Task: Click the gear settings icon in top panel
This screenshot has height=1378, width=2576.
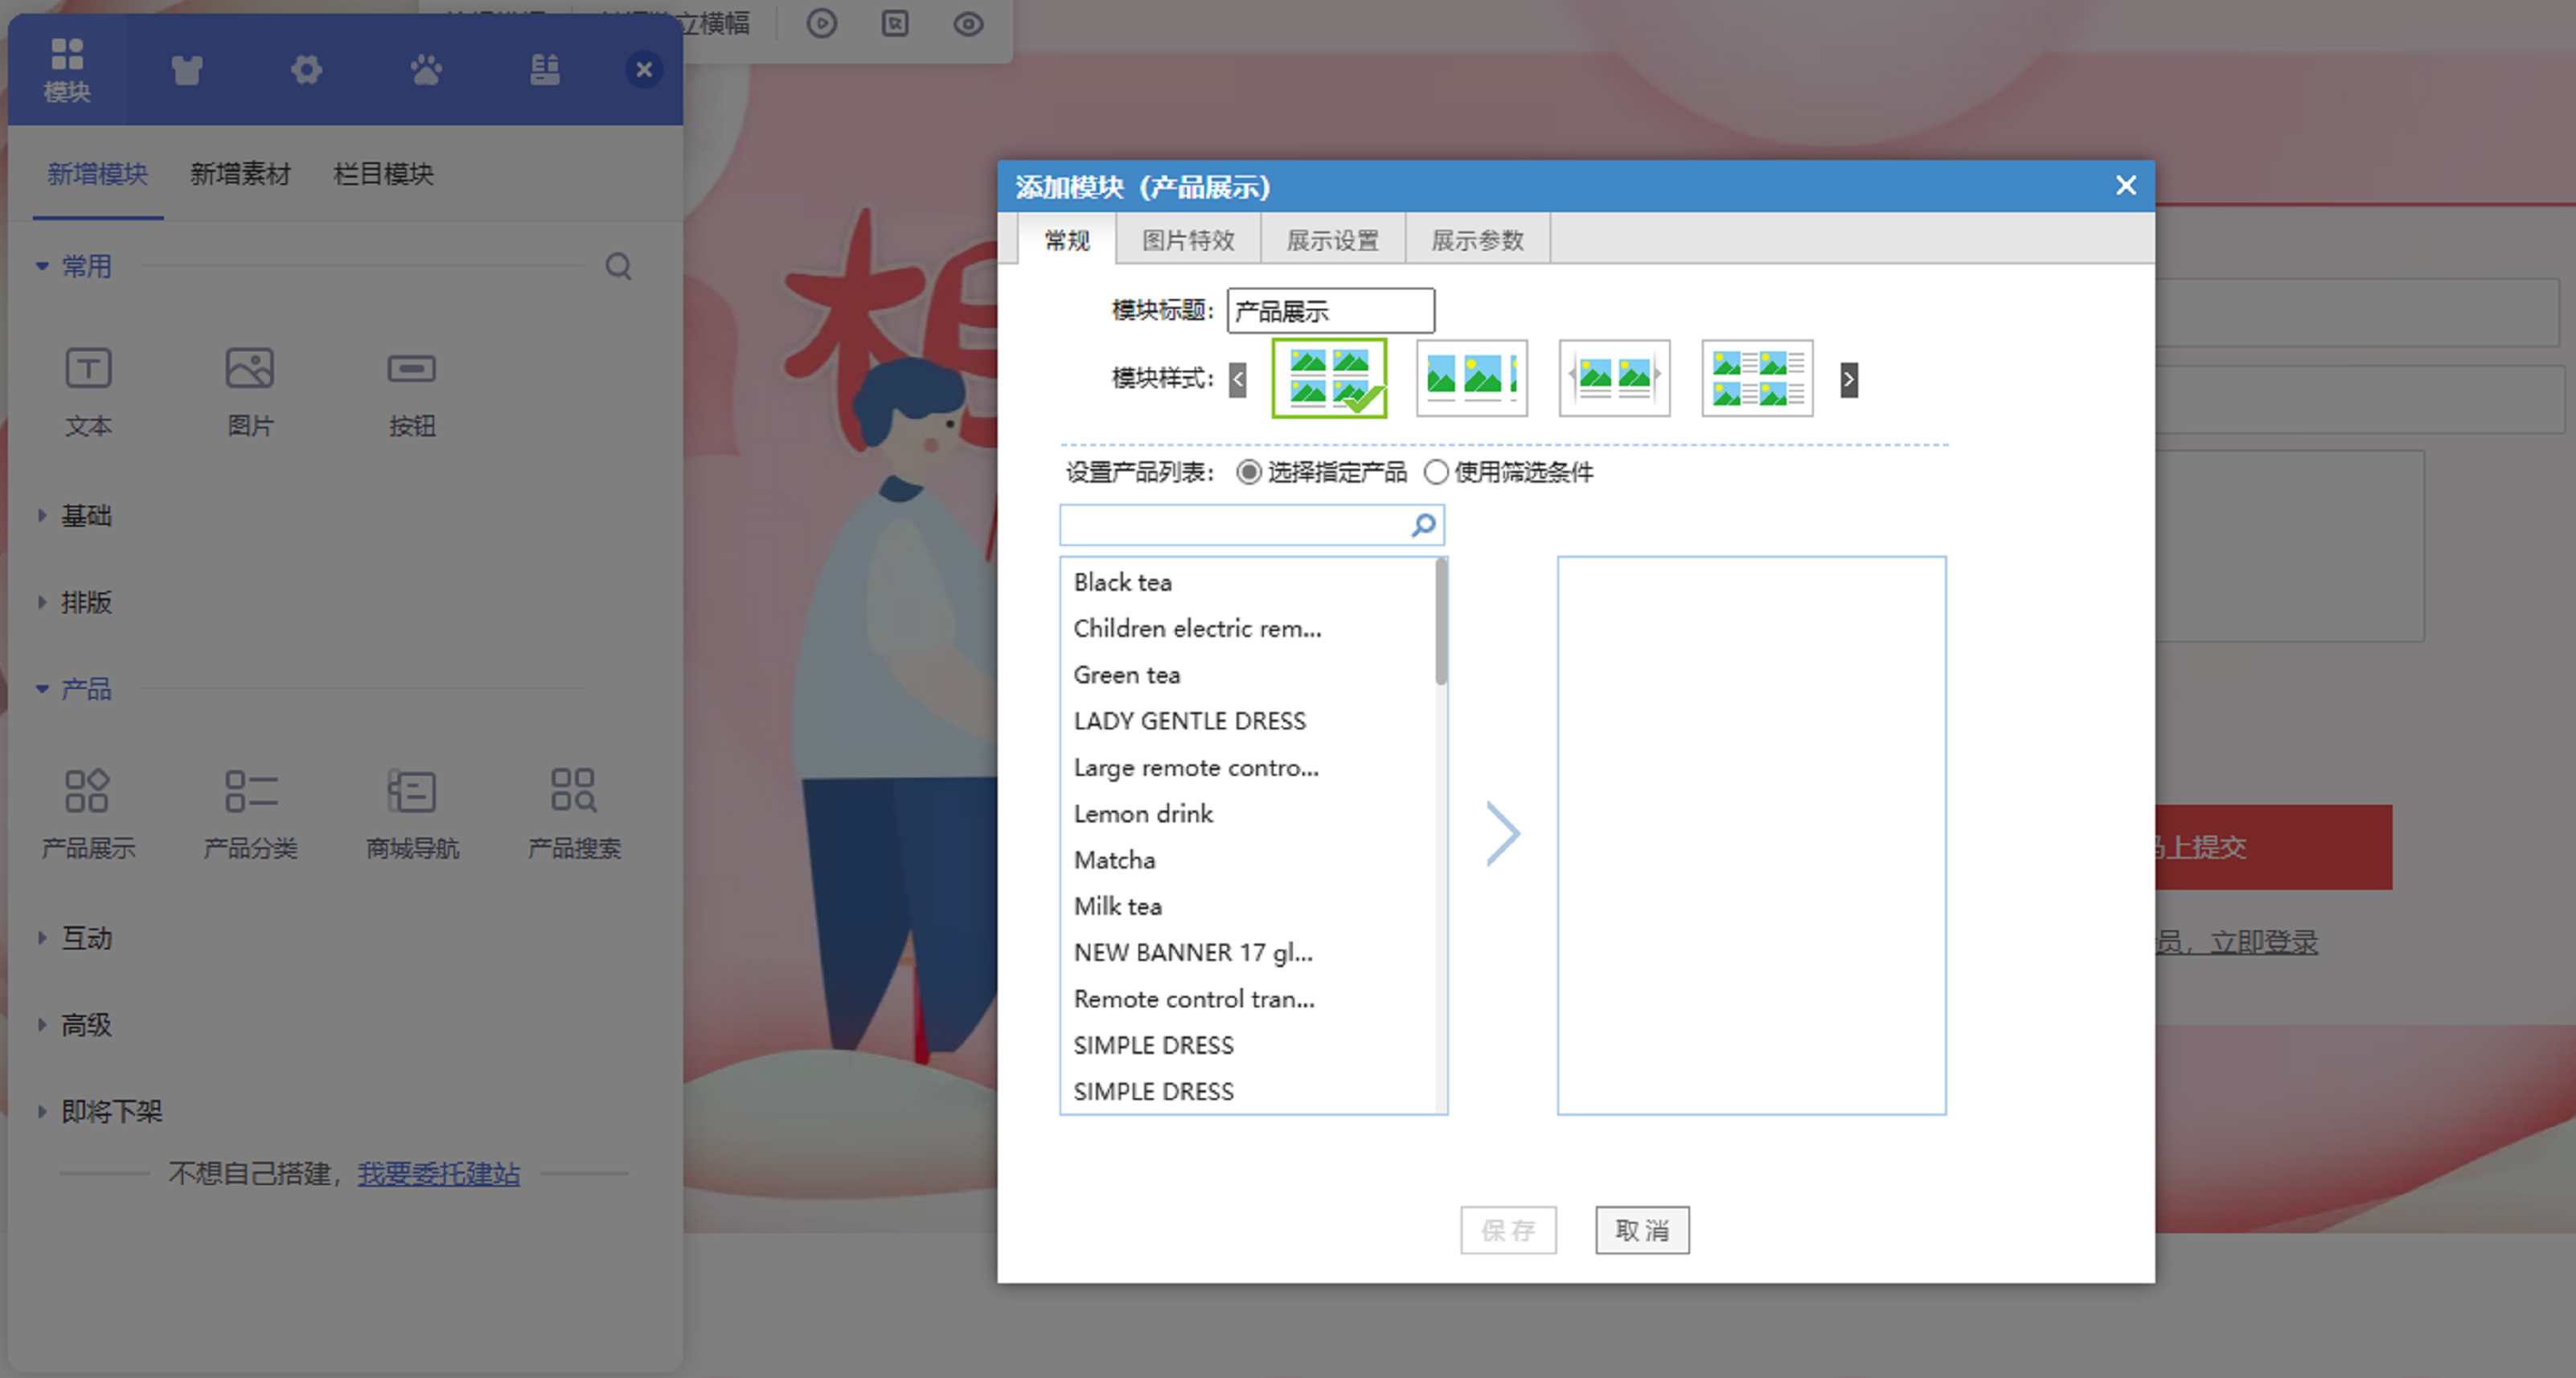Action: (x=306, y=70)
